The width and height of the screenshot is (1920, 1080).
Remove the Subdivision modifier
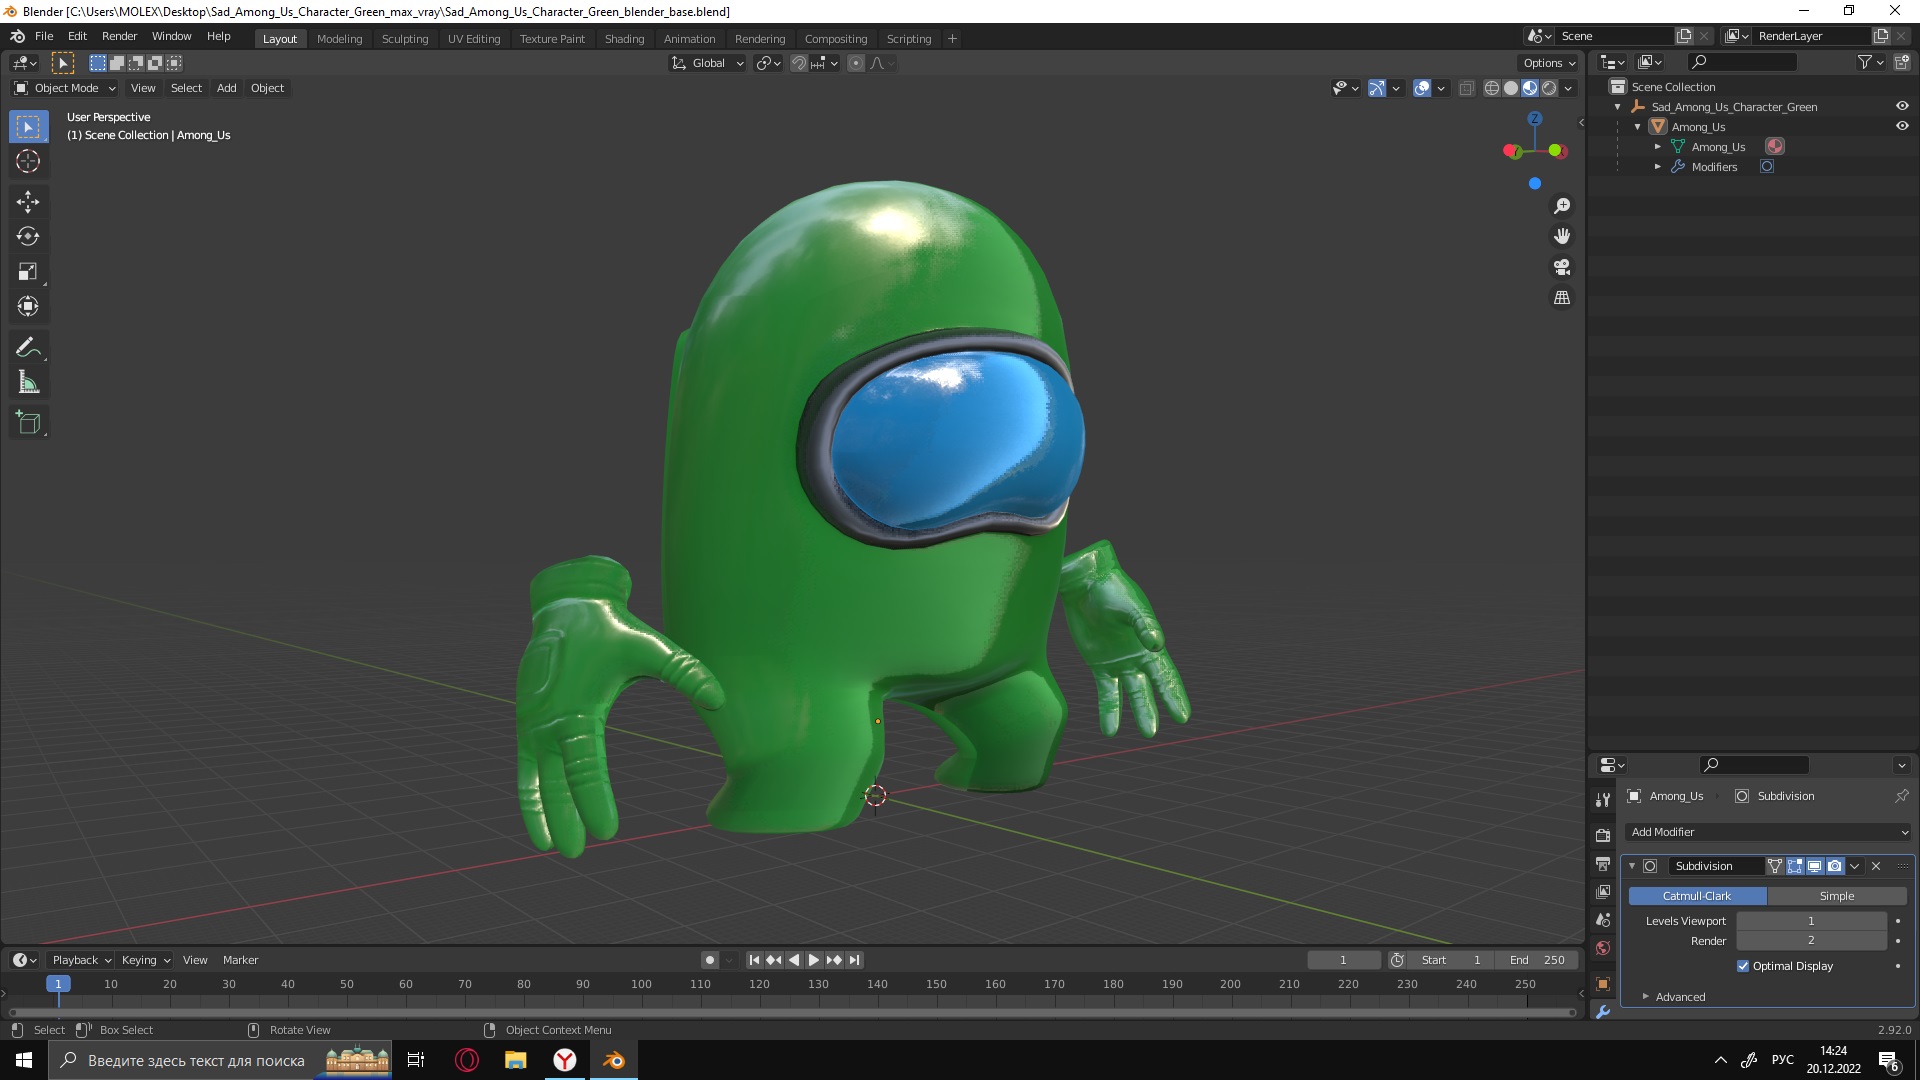tap(1876, 866)
